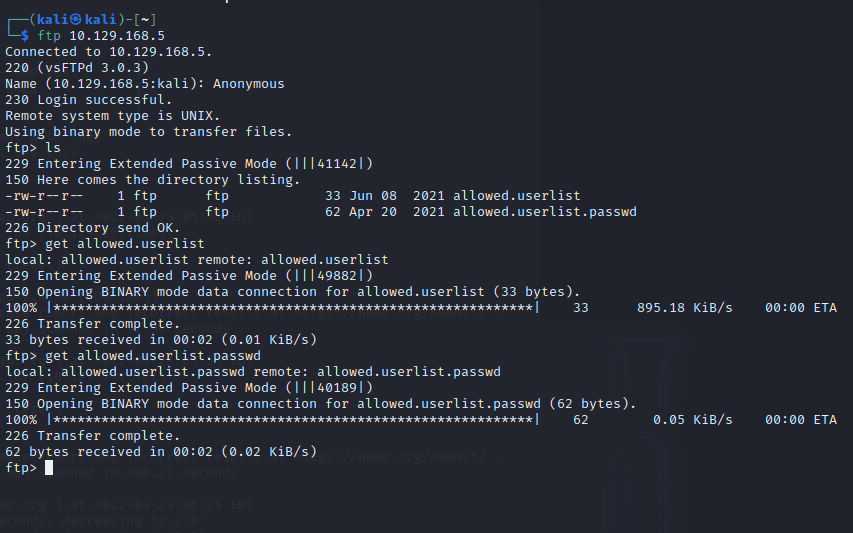The image size is (853, 533).
Task: Select allowed.userlist filename in the directory listing
Action: [x=516, y=196]
